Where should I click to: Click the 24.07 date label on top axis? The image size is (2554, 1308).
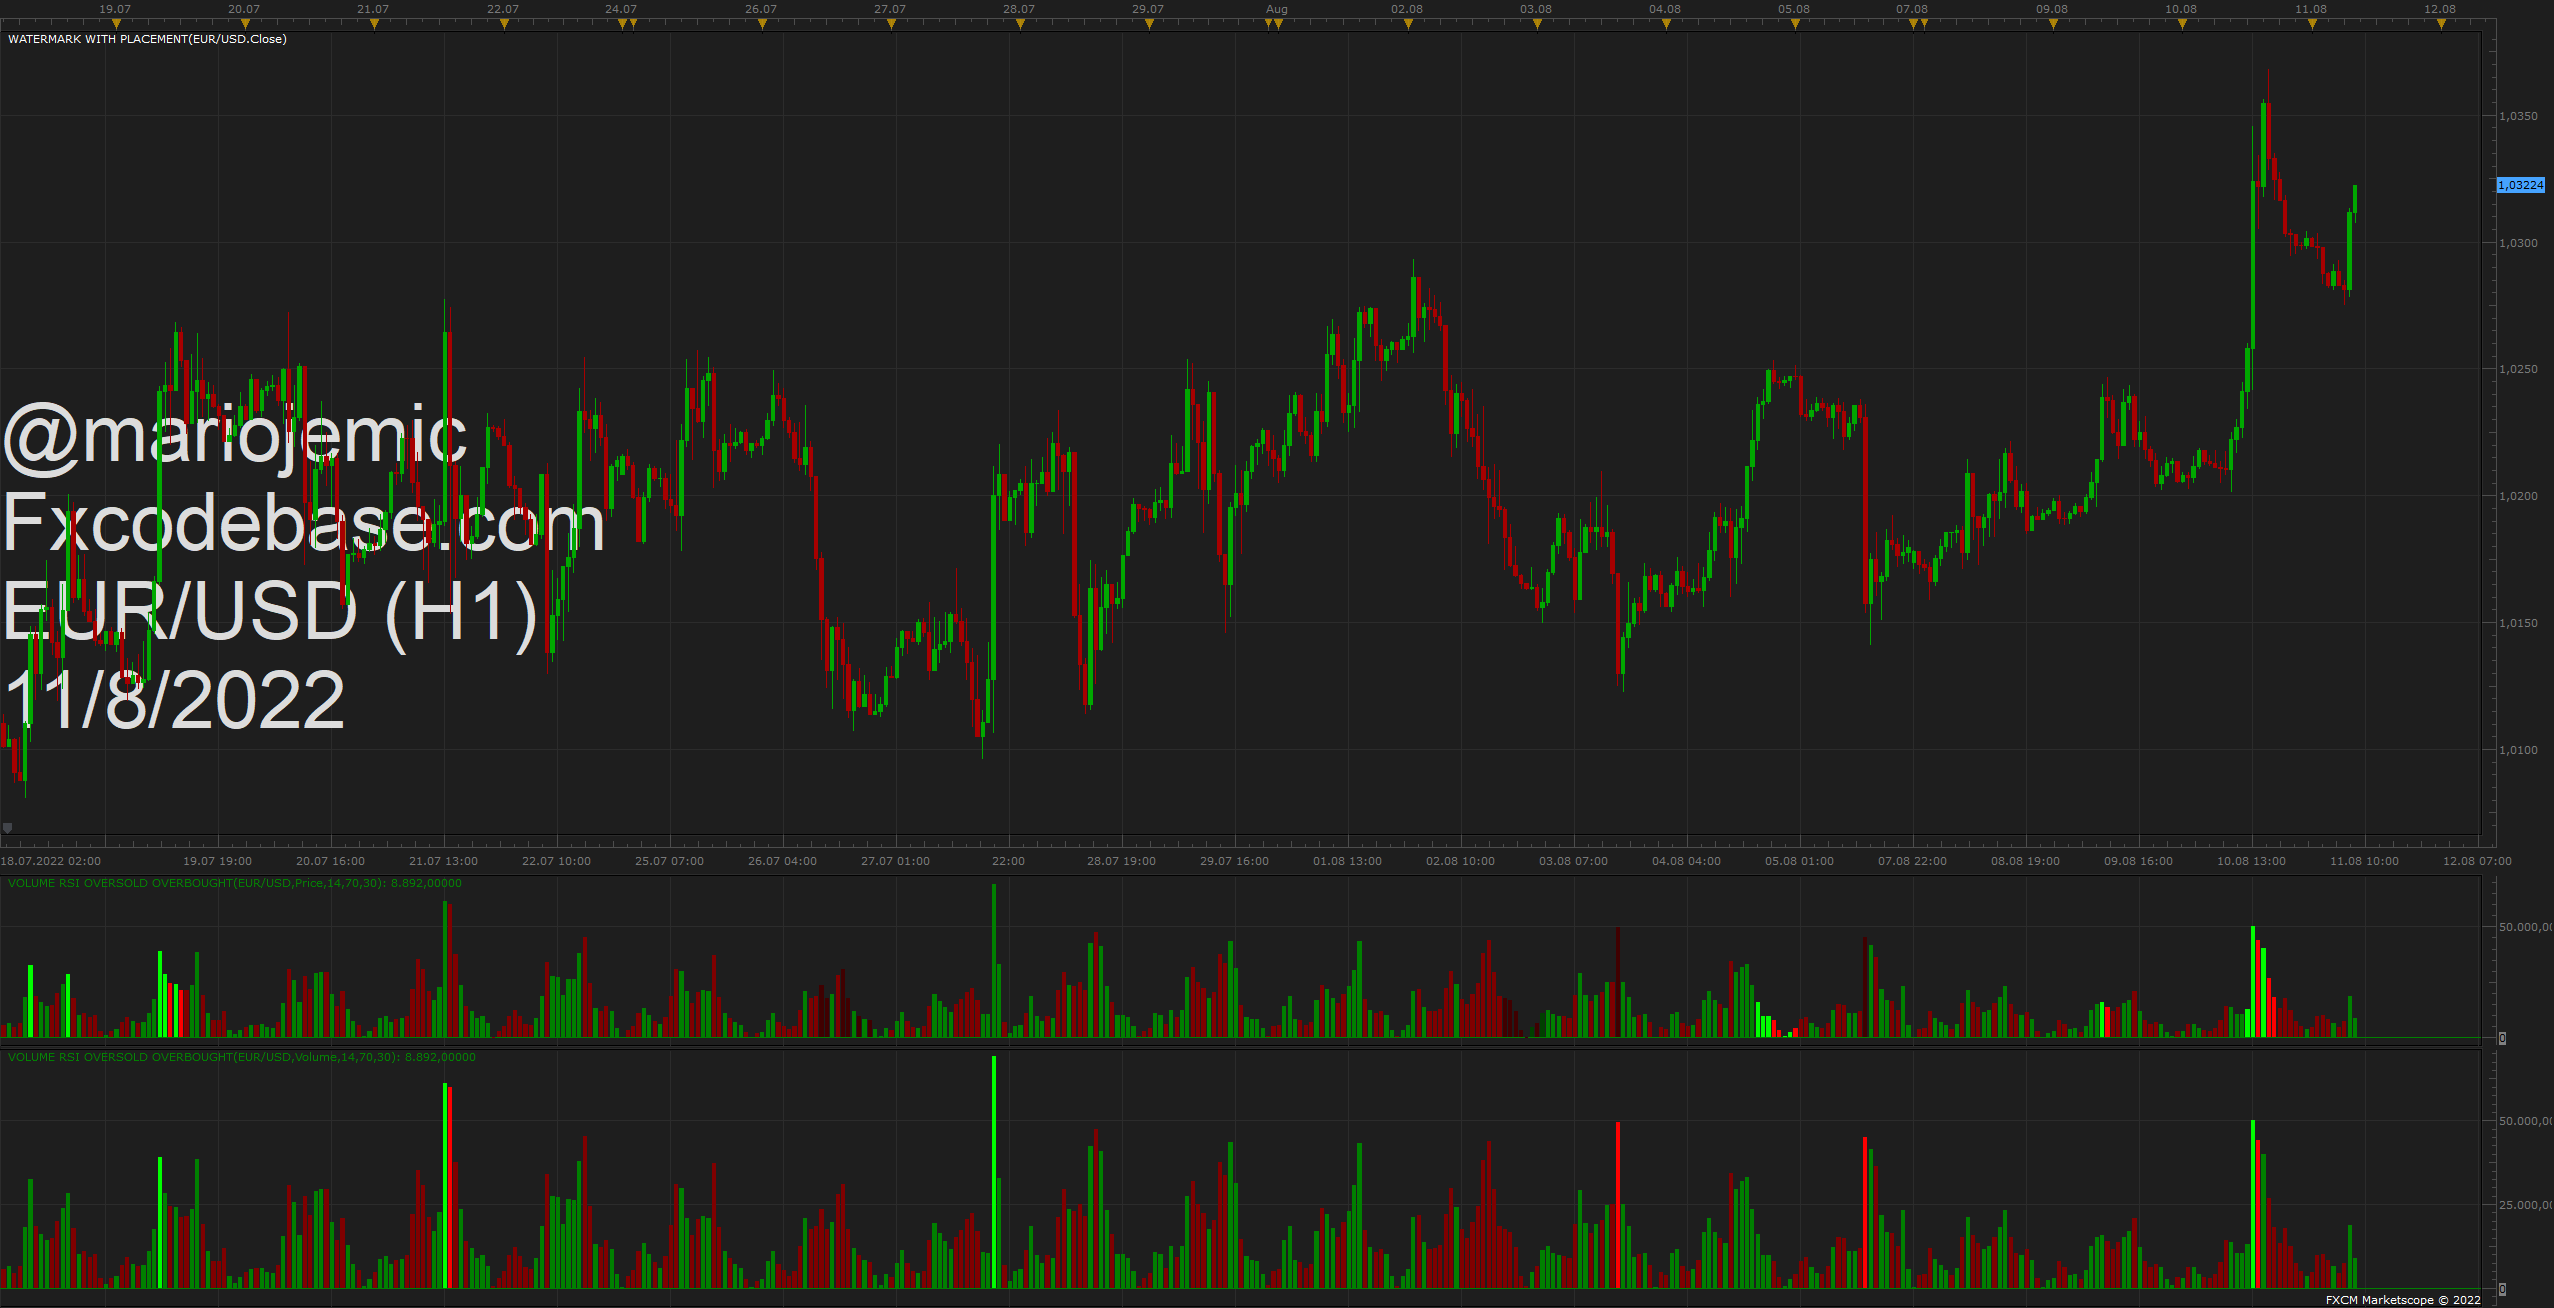click(x=621, y=9)
